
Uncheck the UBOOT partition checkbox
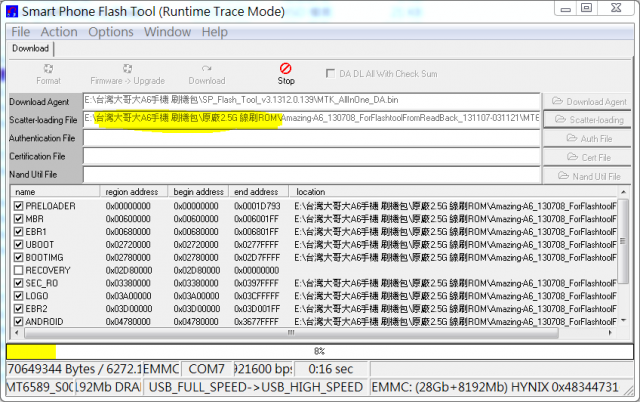[18, 244]
